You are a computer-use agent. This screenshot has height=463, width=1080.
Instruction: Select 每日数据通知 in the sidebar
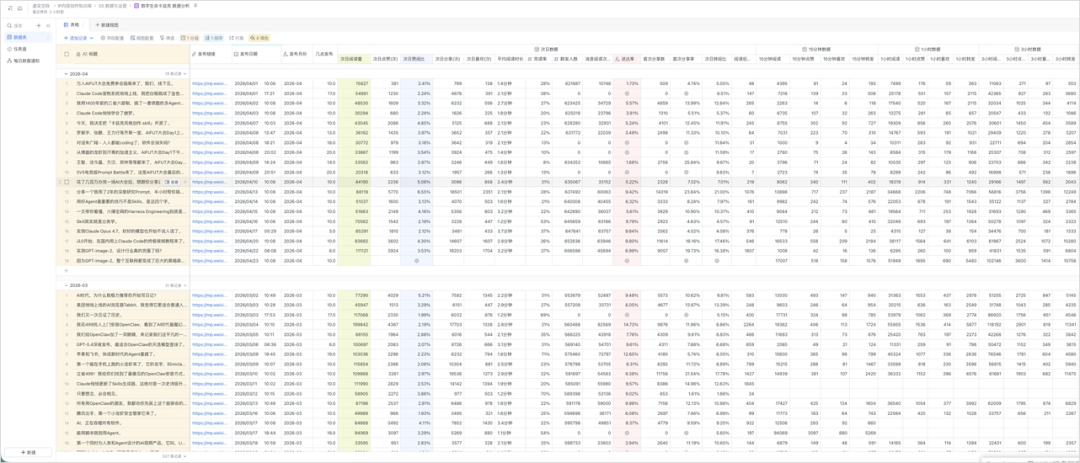[26, 60]
